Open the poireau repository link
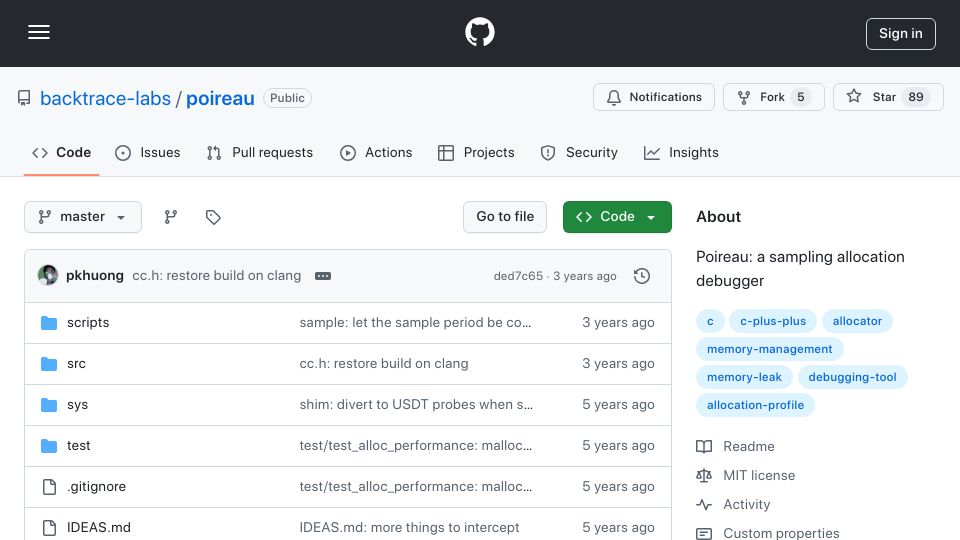The image size is (960, 540). (220, 98)
